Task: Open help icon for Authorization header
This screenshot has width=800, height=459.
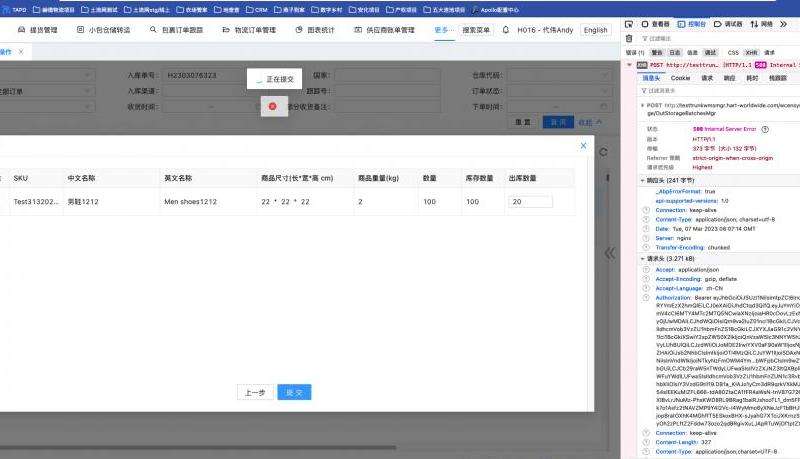Action: pos(646,298)
